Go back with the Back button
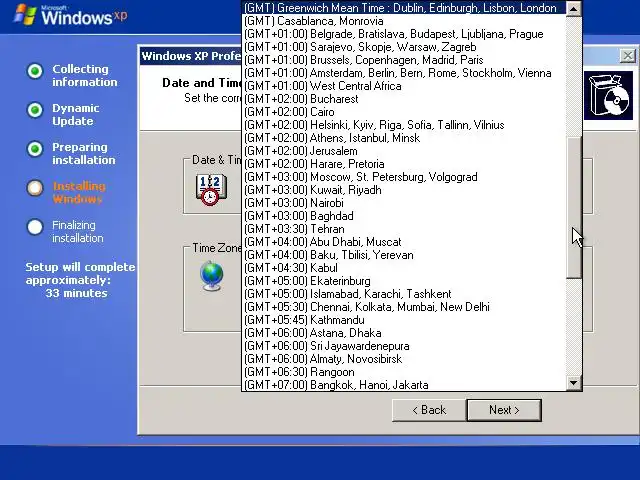 (x=429, y=410)
